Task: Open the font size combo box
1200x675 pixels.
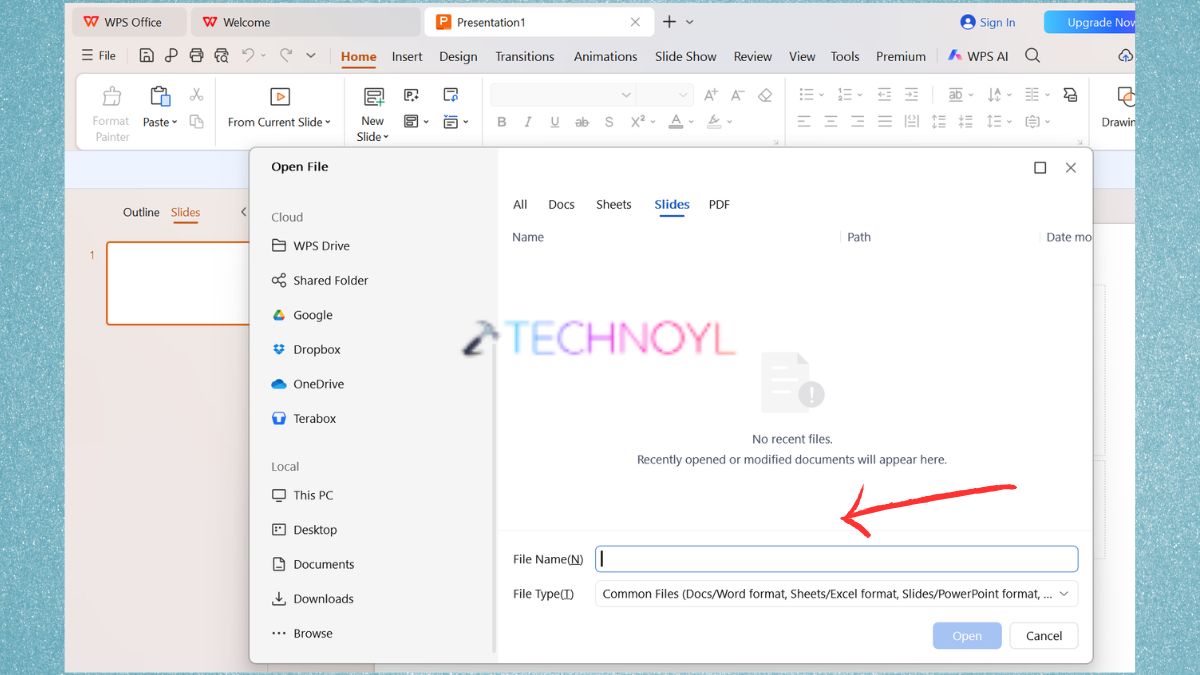Action: click(x=664, y=95)
